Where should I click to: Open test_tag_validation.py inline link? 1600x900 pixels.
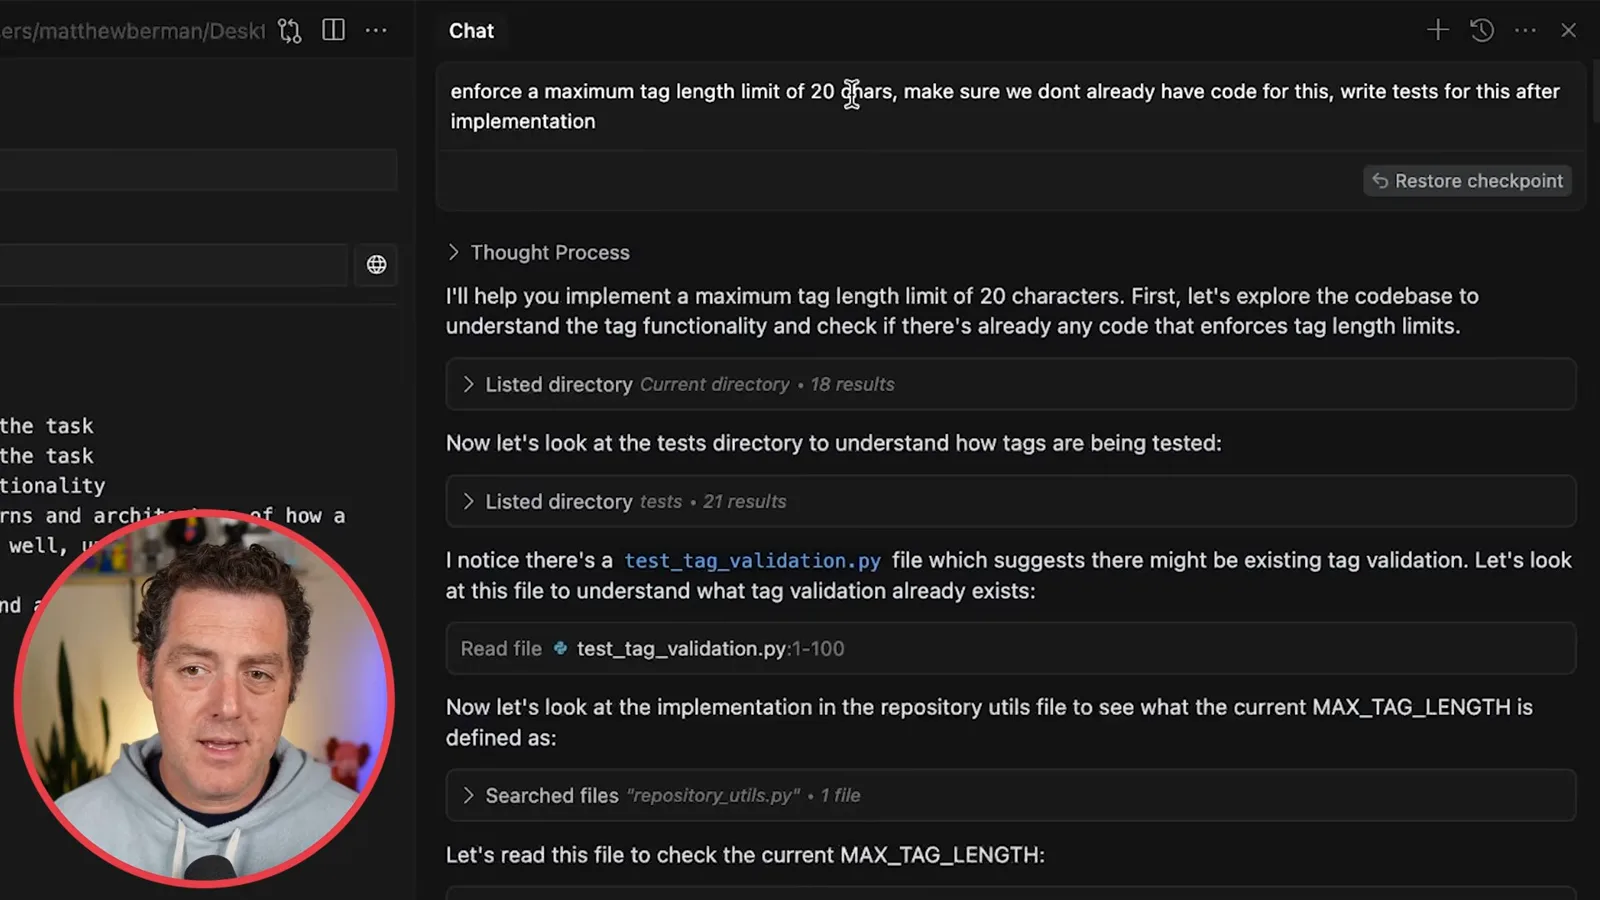point(752,561)
